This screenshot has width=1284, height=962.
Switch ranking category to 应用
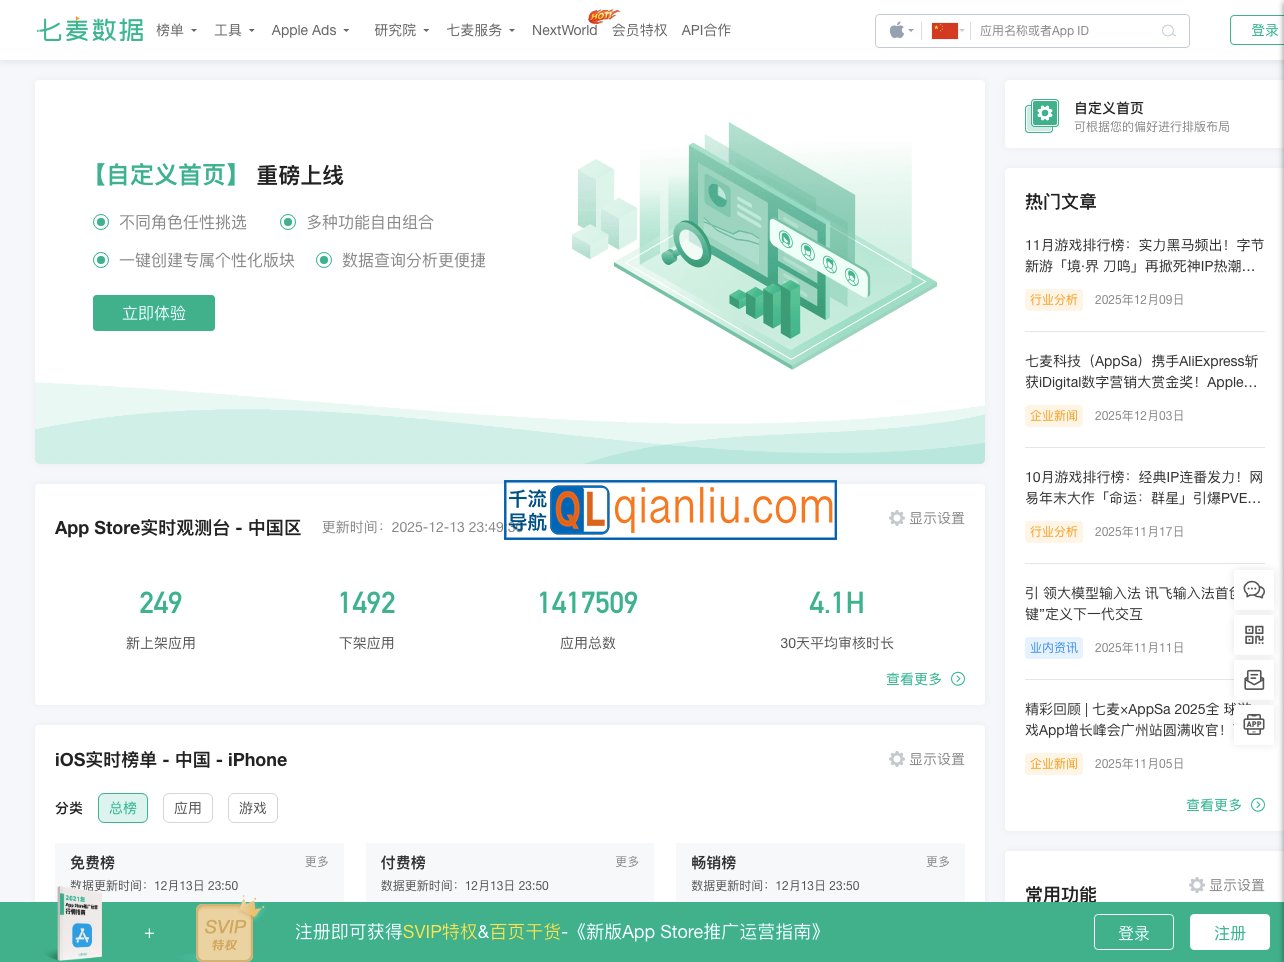tap(188, 808)
